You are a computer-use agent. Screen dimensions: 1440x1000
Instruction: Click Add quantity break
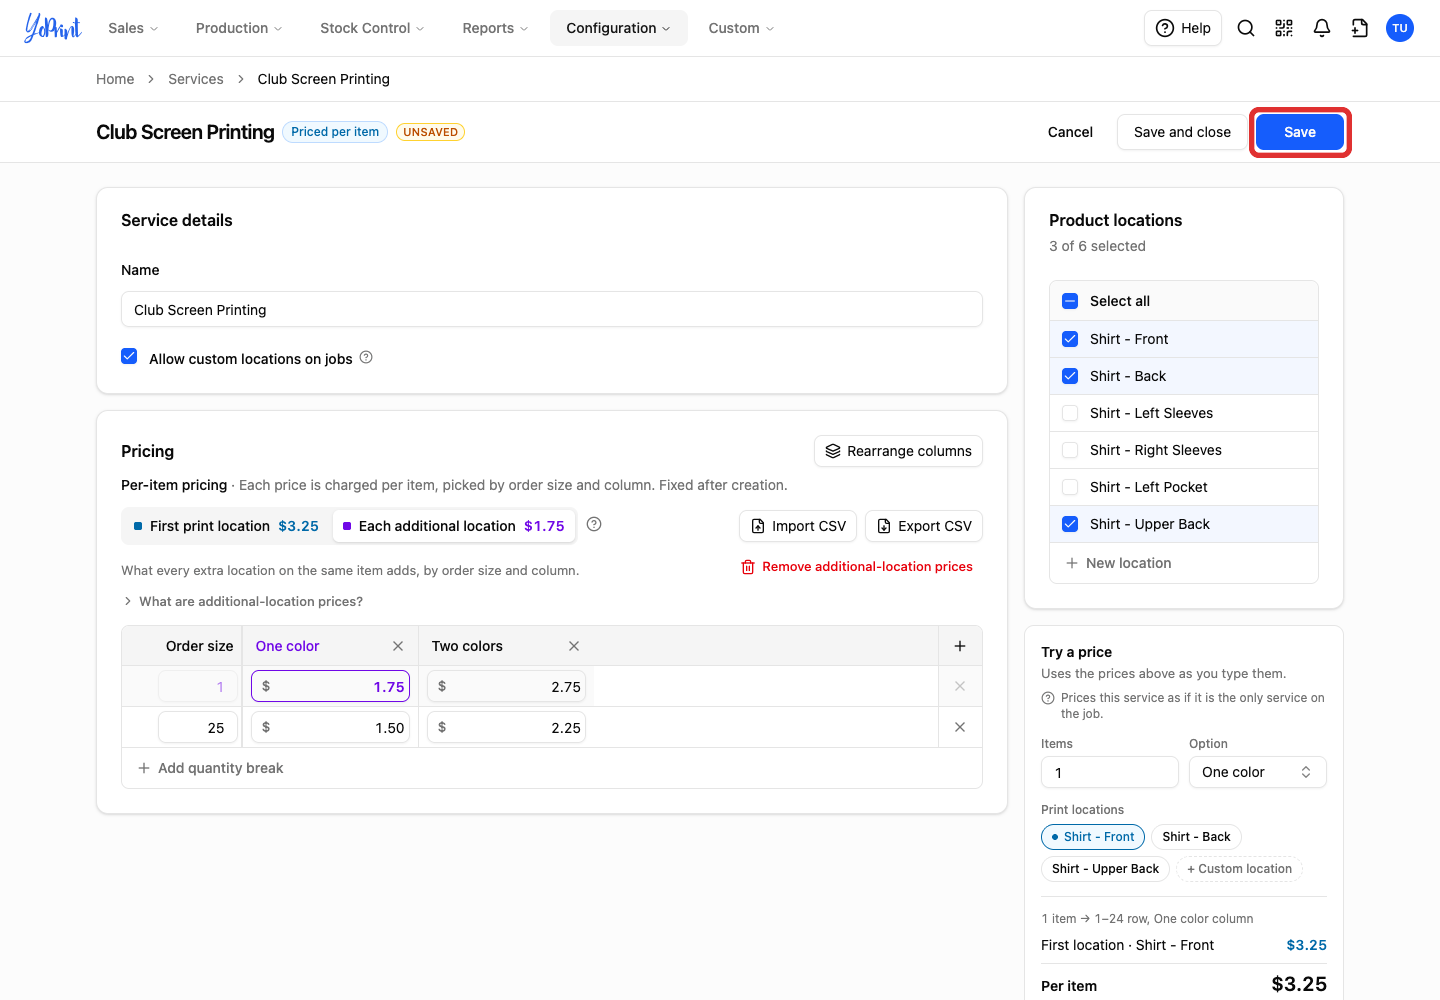(211, 768)
